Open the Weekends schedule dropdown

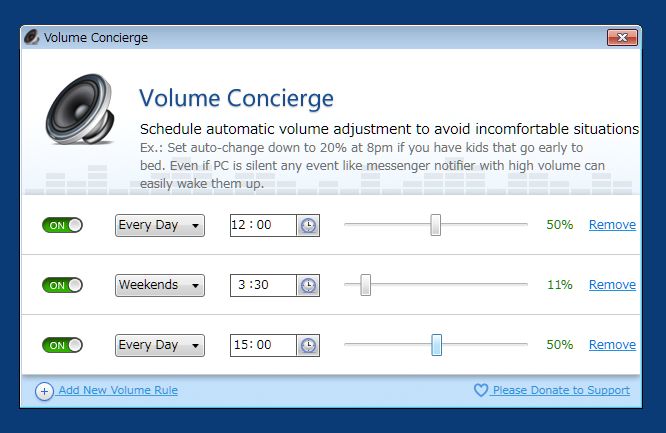160,285
